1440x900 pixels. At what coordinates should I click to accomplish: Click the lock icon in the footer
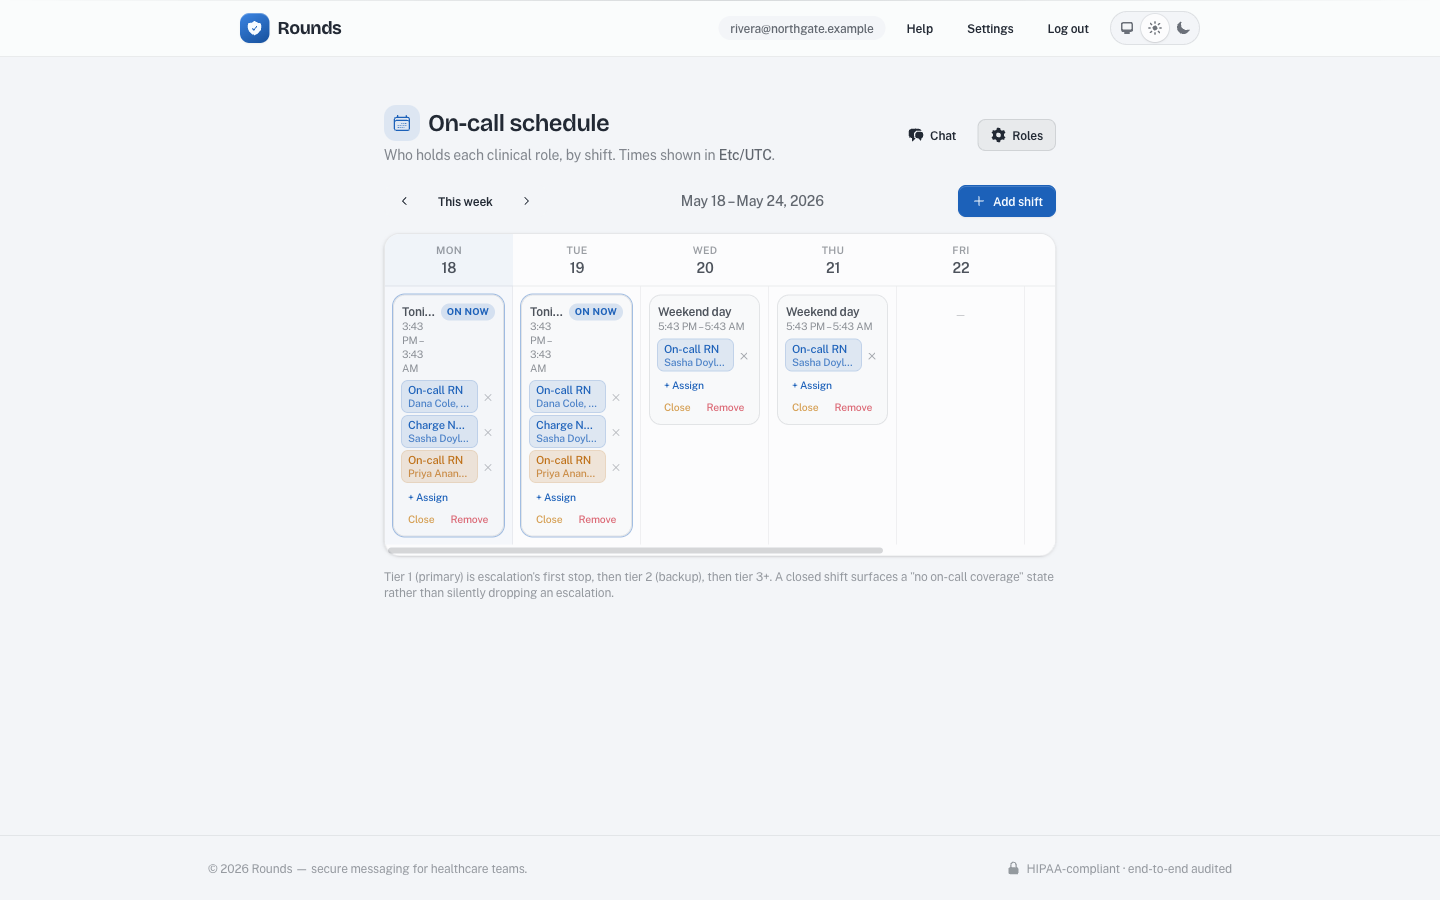(x=1013, y=868)
